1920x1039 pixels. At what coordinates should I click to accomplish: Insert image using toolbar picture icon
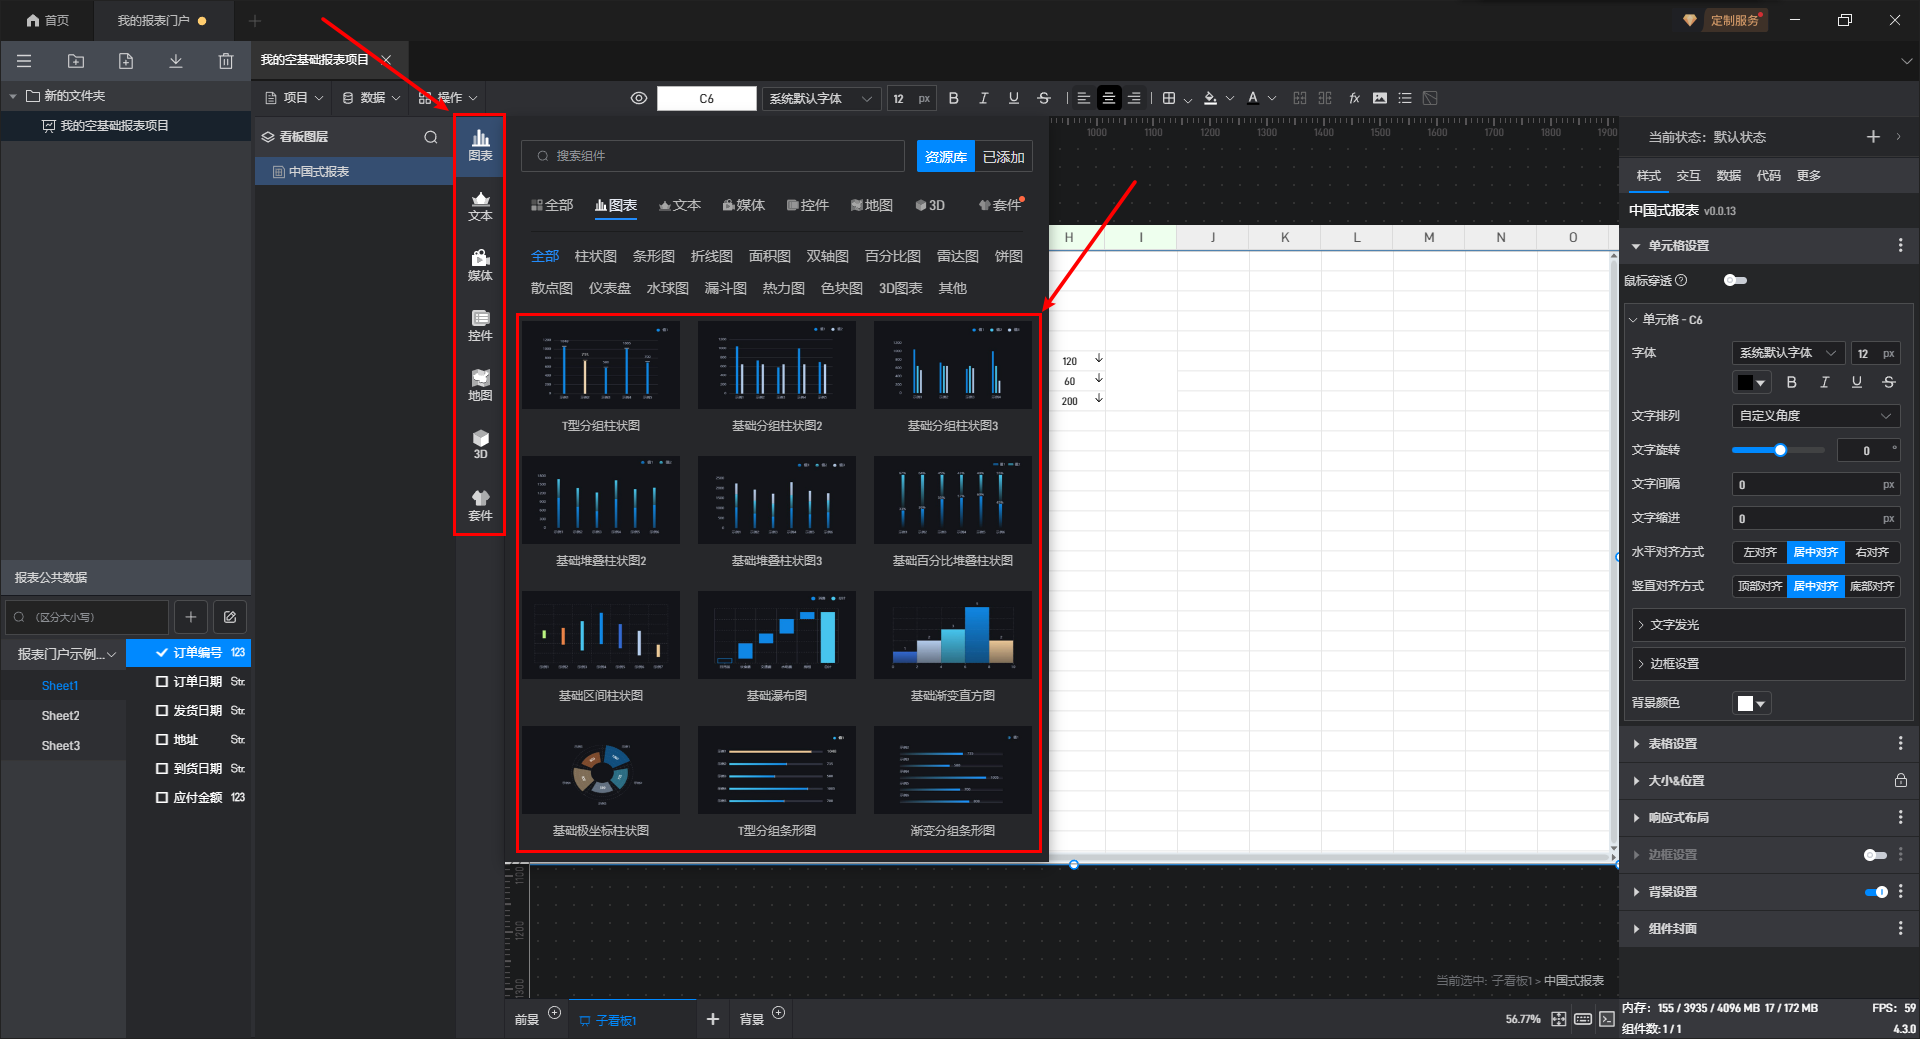(1380, 98)
